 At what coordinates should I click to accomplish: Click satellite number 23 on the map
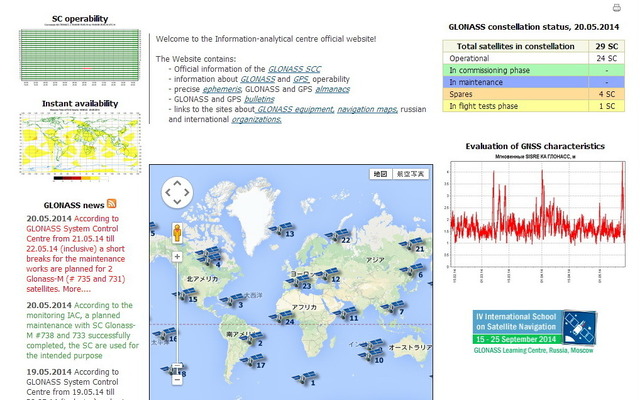click(299, 282)
